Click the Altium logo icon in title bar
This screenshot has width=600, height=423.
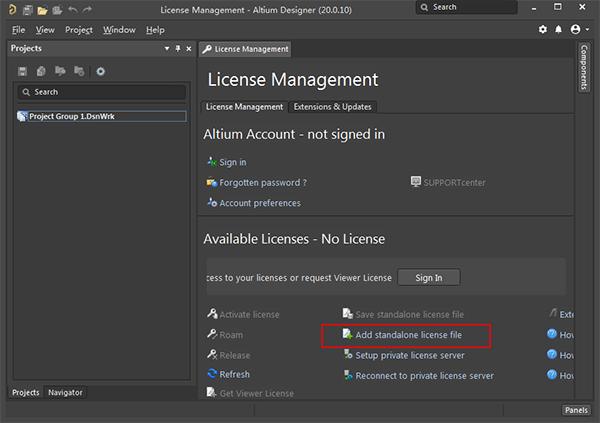(12, 10)
